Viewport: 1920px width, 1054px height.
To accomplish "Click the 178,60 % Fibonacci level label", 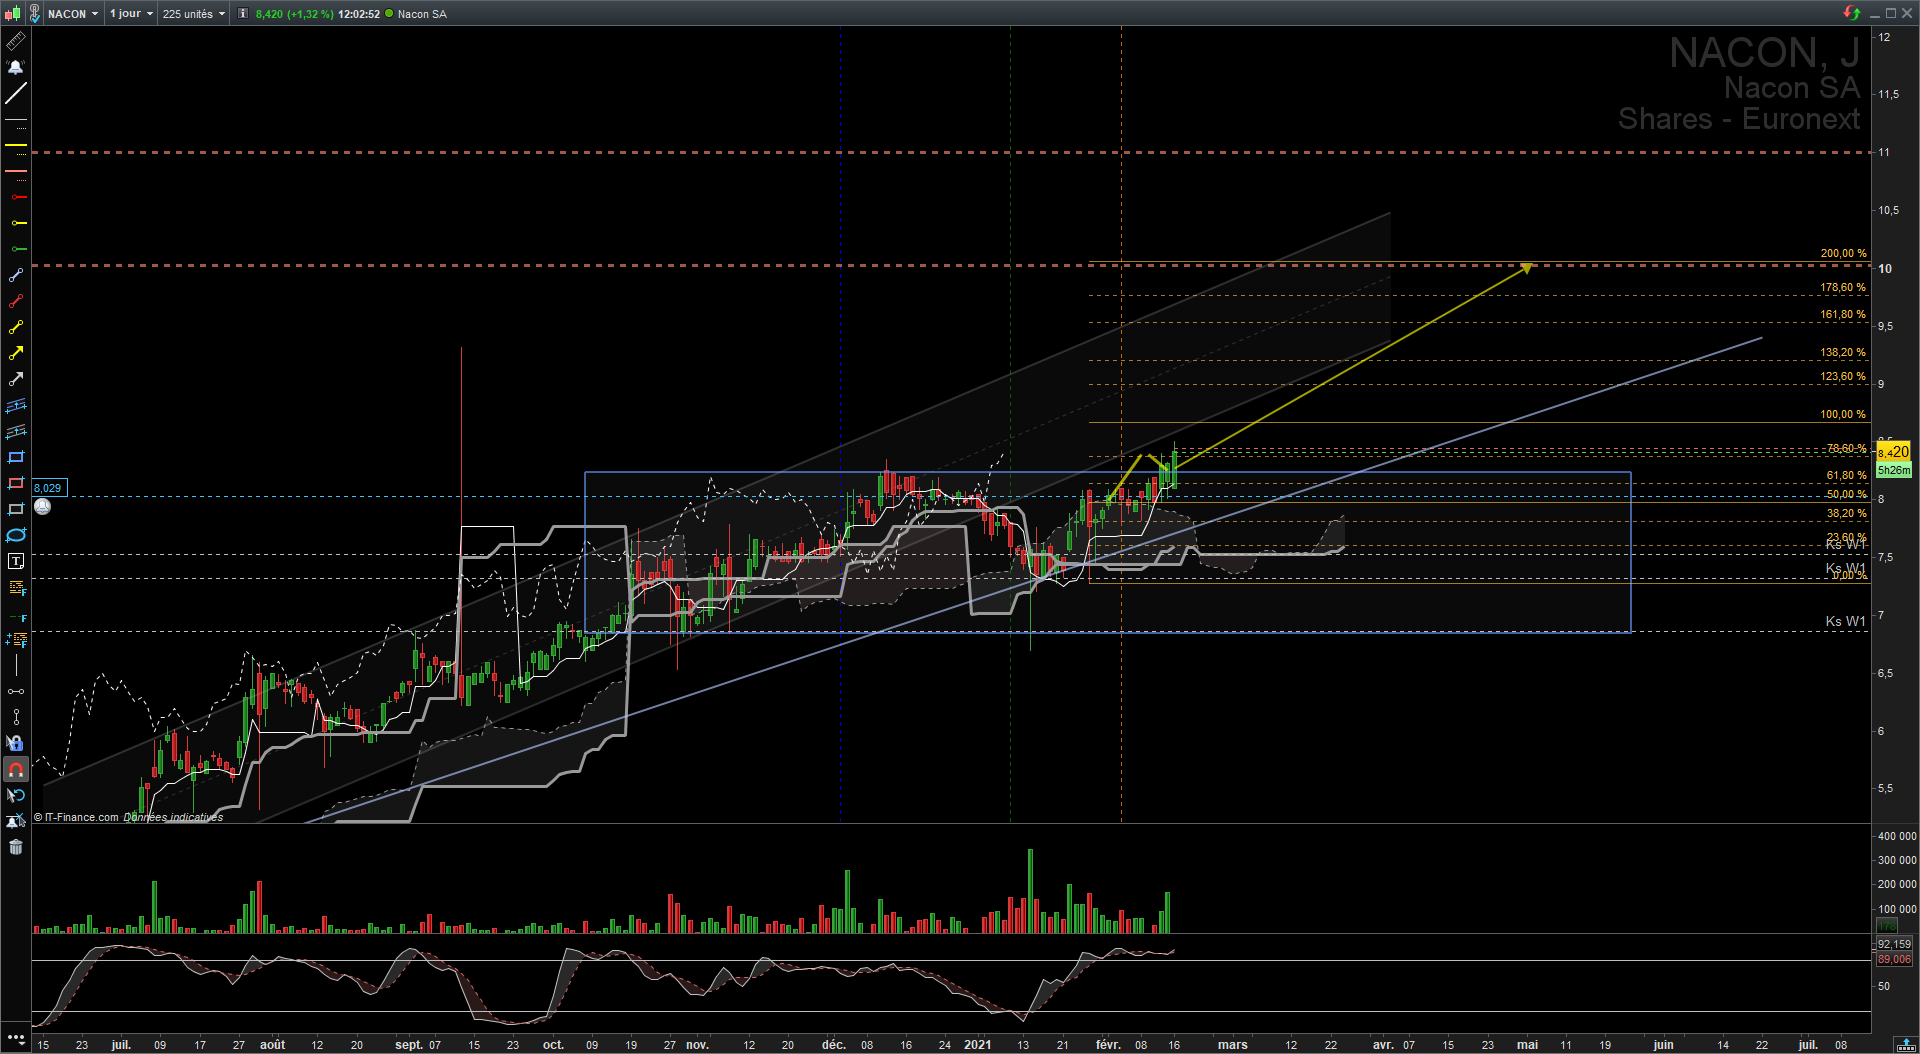I will 1843,288.
